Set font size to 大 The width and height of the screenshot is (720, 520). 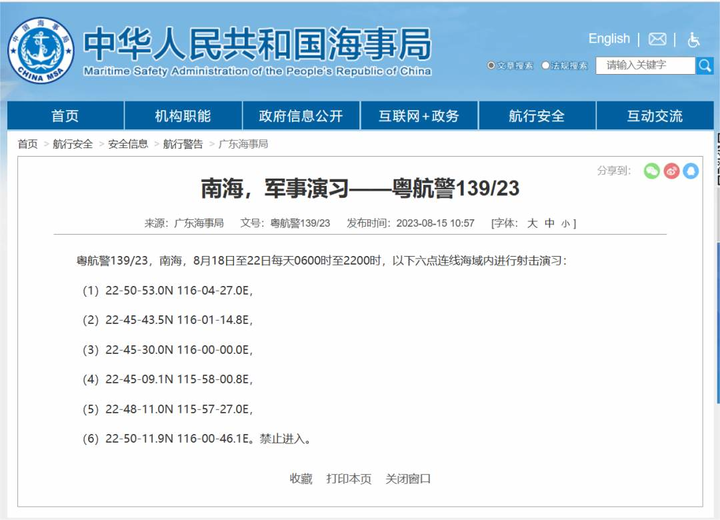click(532, 223)
